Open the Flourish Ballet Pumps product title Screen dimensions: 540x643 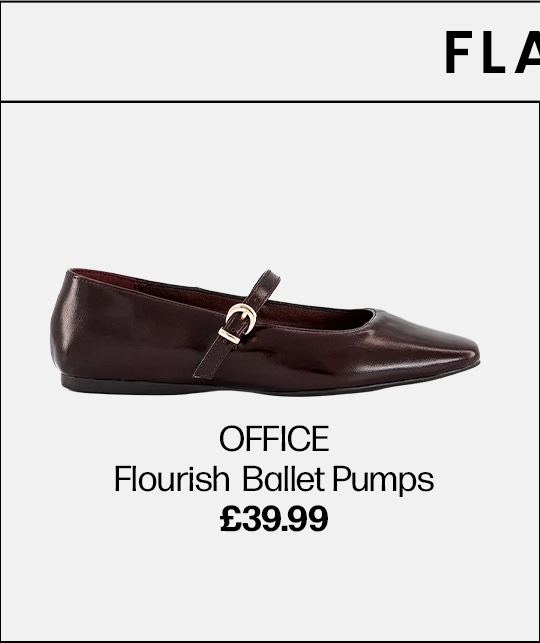point(274,479)
